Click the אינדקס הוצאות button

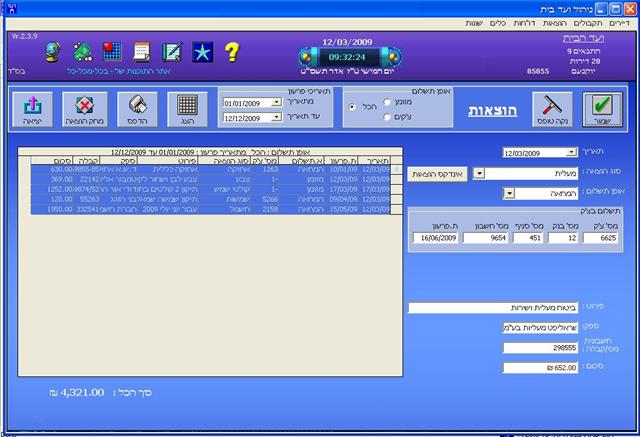(437, 174)
